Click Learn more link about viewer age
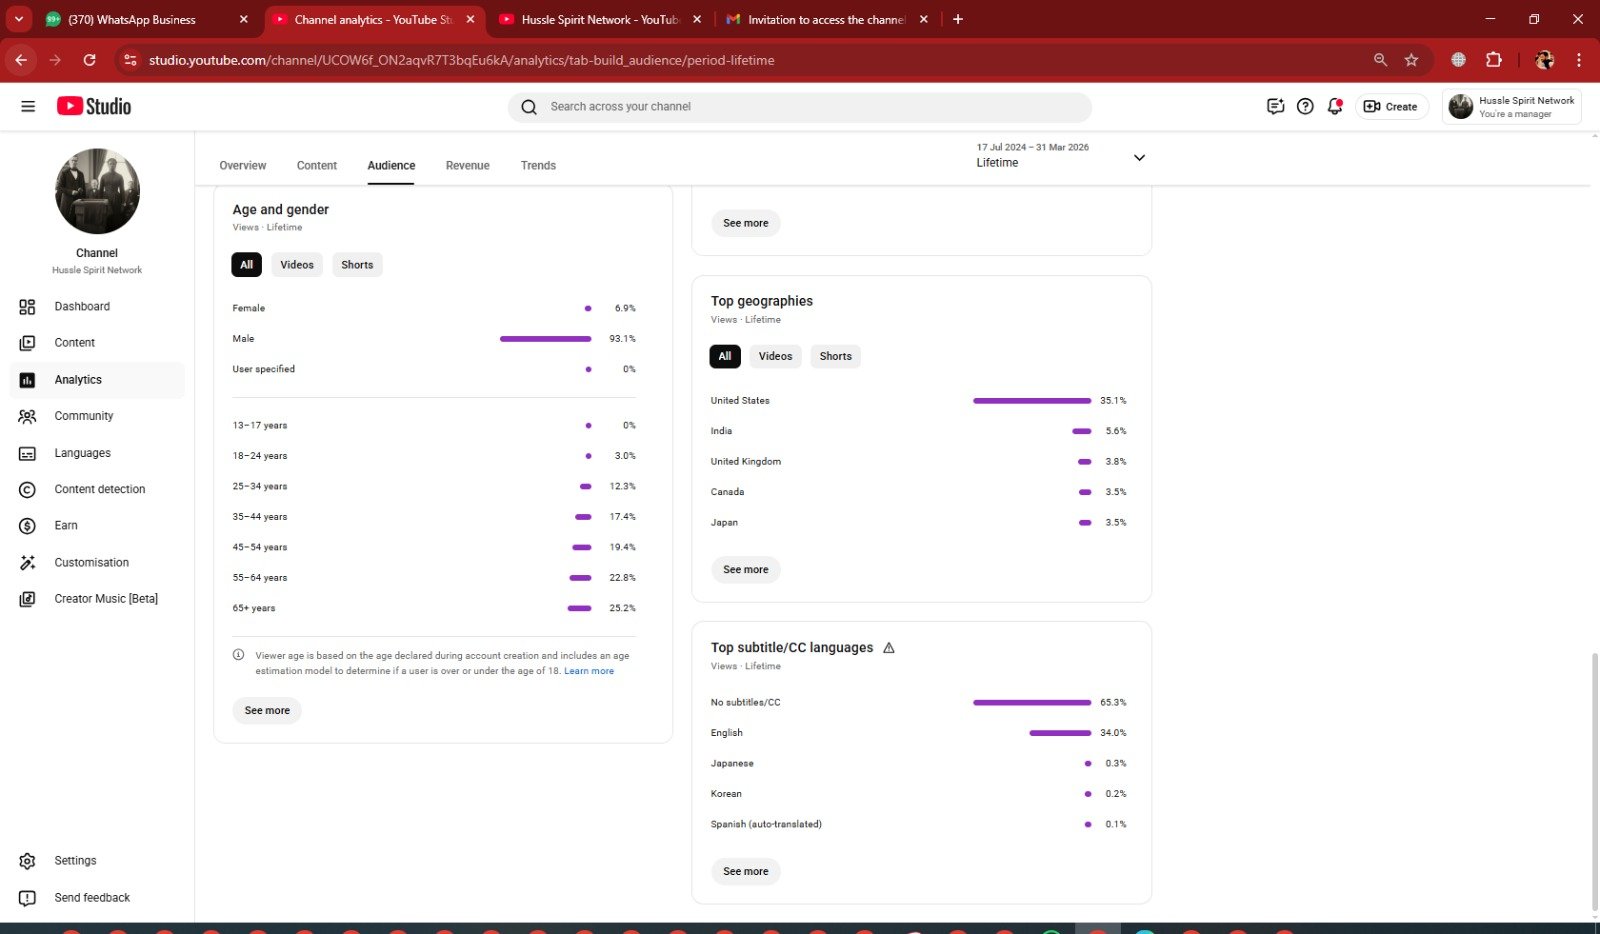The width and height of the screenshot is (1600, 934). click(589, 671)
